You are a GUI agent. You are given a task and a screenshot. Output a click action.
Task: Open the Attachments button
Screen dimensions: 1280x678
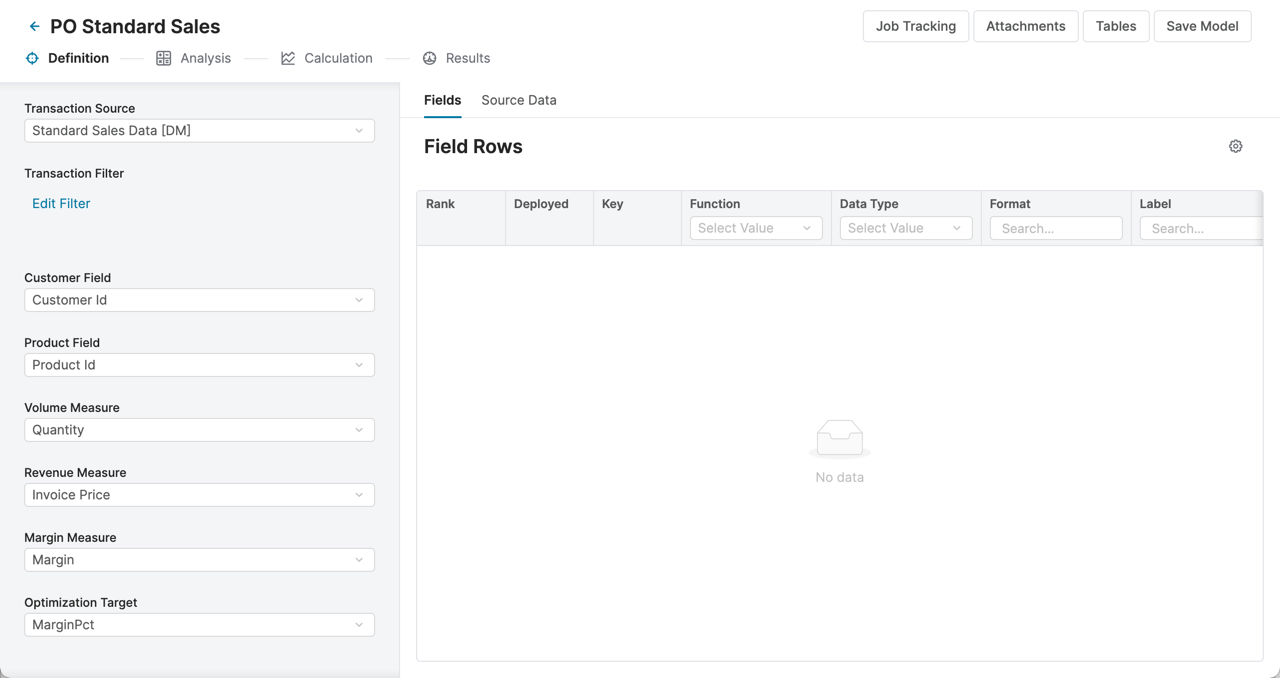(1025, 26)
